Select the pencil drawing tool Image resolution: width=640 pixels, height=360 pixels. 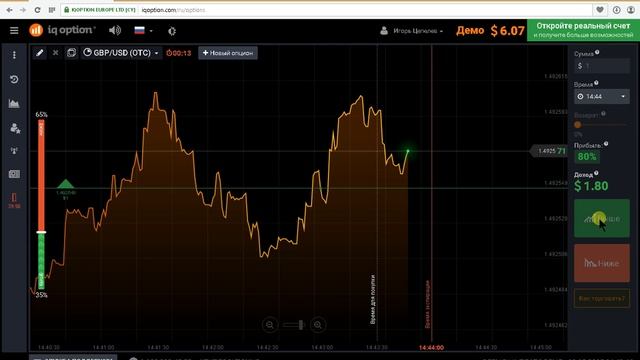[x=40, y=53]
